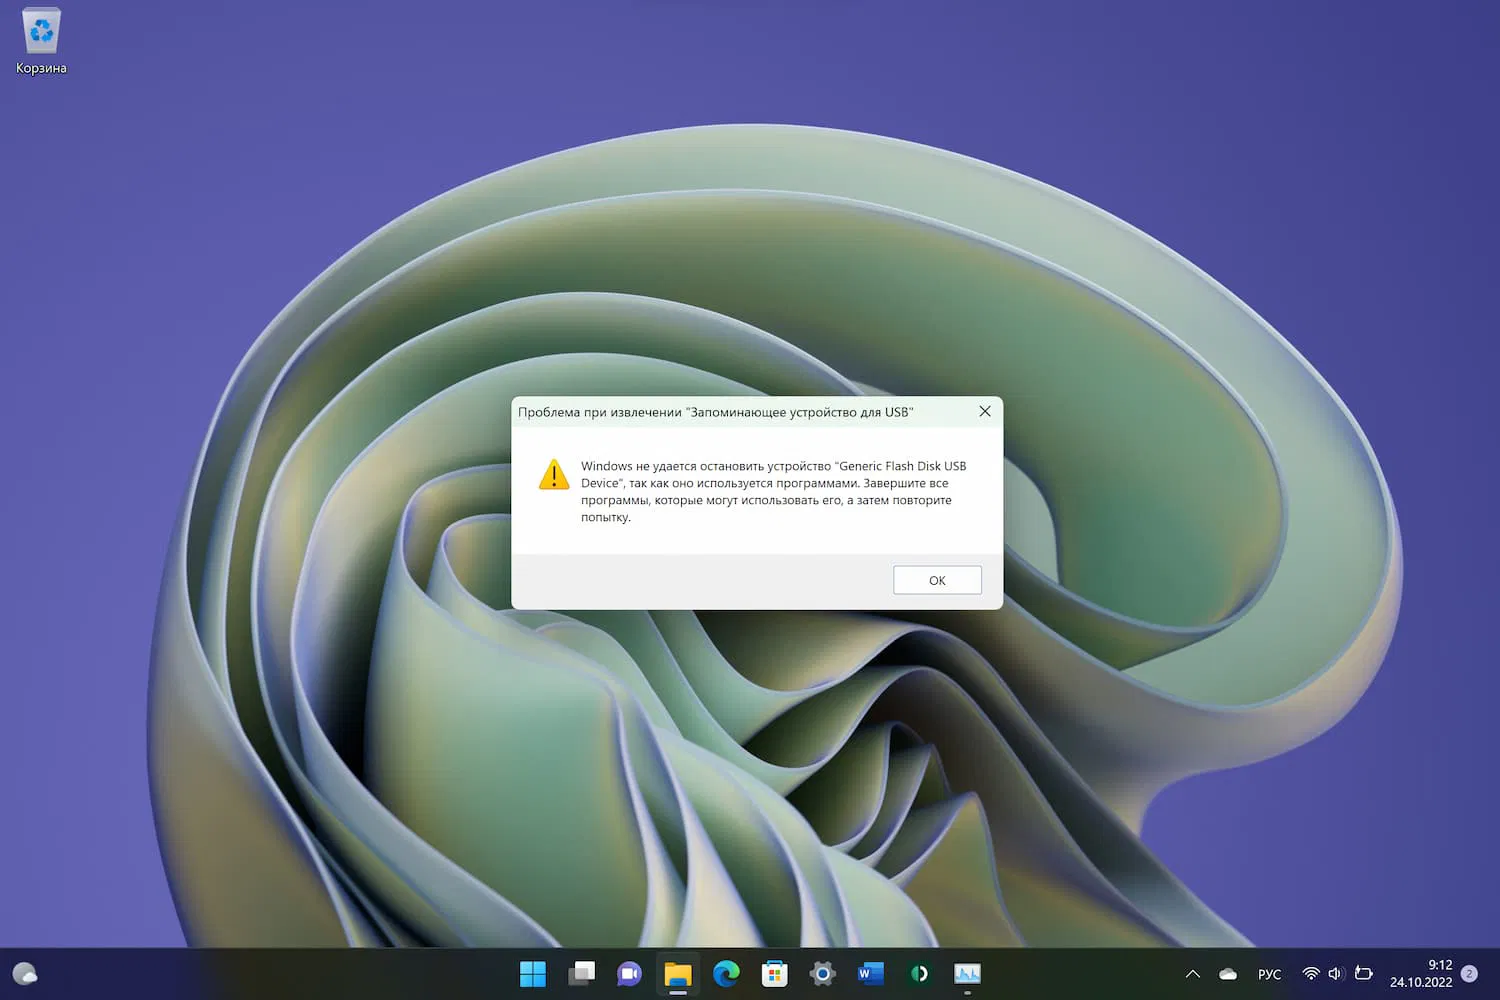Open Microsoft Store from the taskbar
The width and height of the screenshot is (1500, 1000).
(774, 973)
